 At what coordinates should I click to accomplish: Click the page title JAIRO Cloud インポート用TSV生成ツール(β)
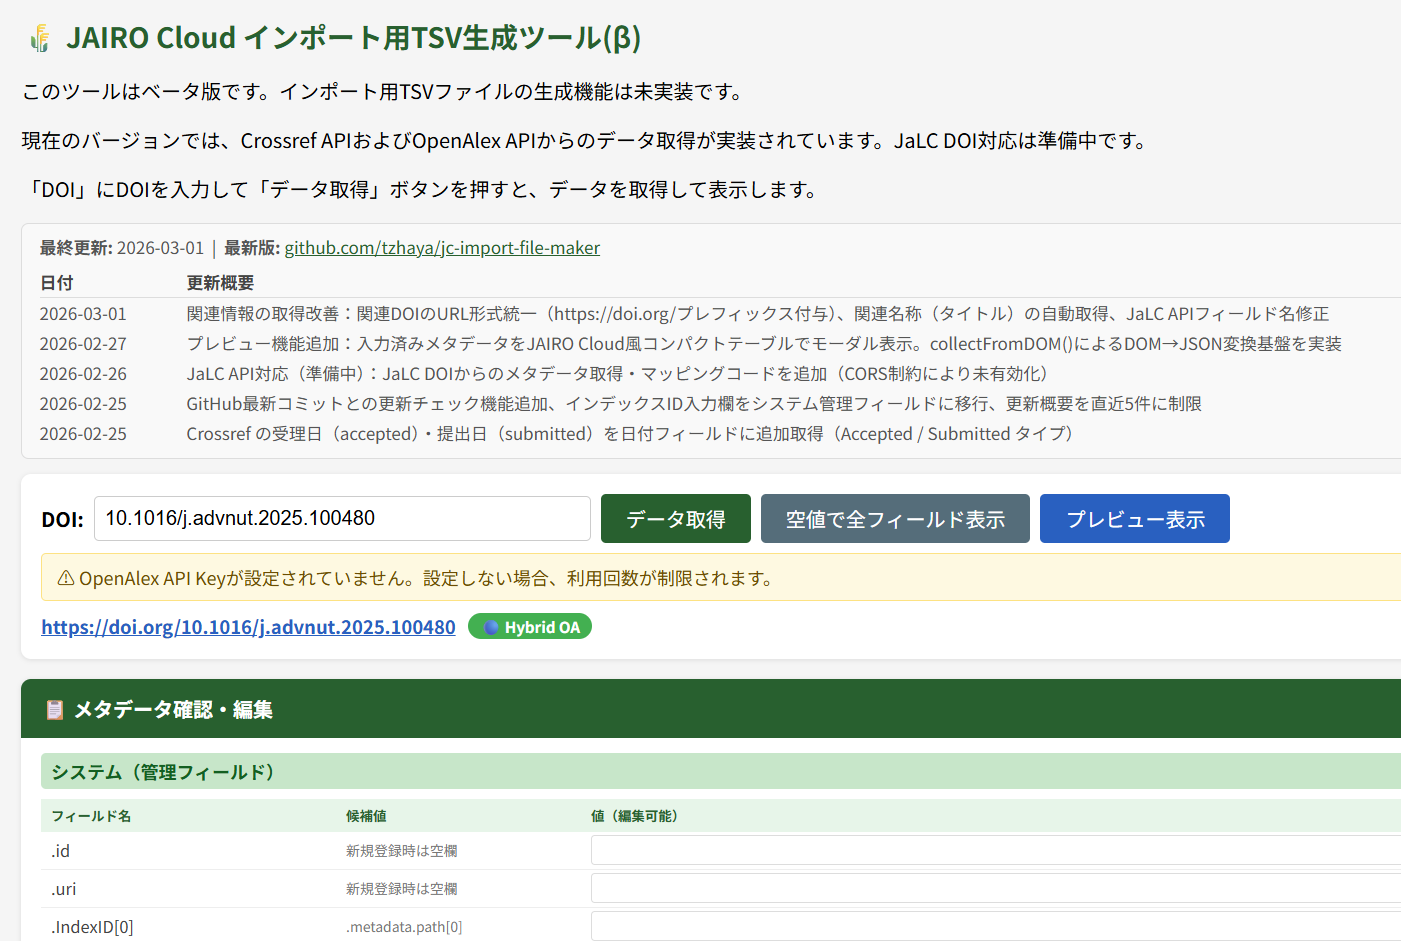point(353,38)
